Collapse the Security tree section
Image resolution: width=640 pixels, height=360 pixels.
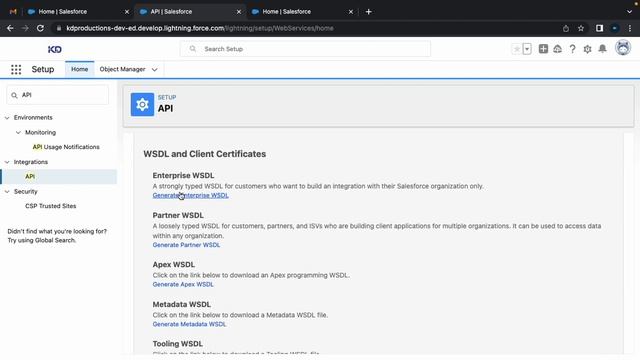pos(7,191)
